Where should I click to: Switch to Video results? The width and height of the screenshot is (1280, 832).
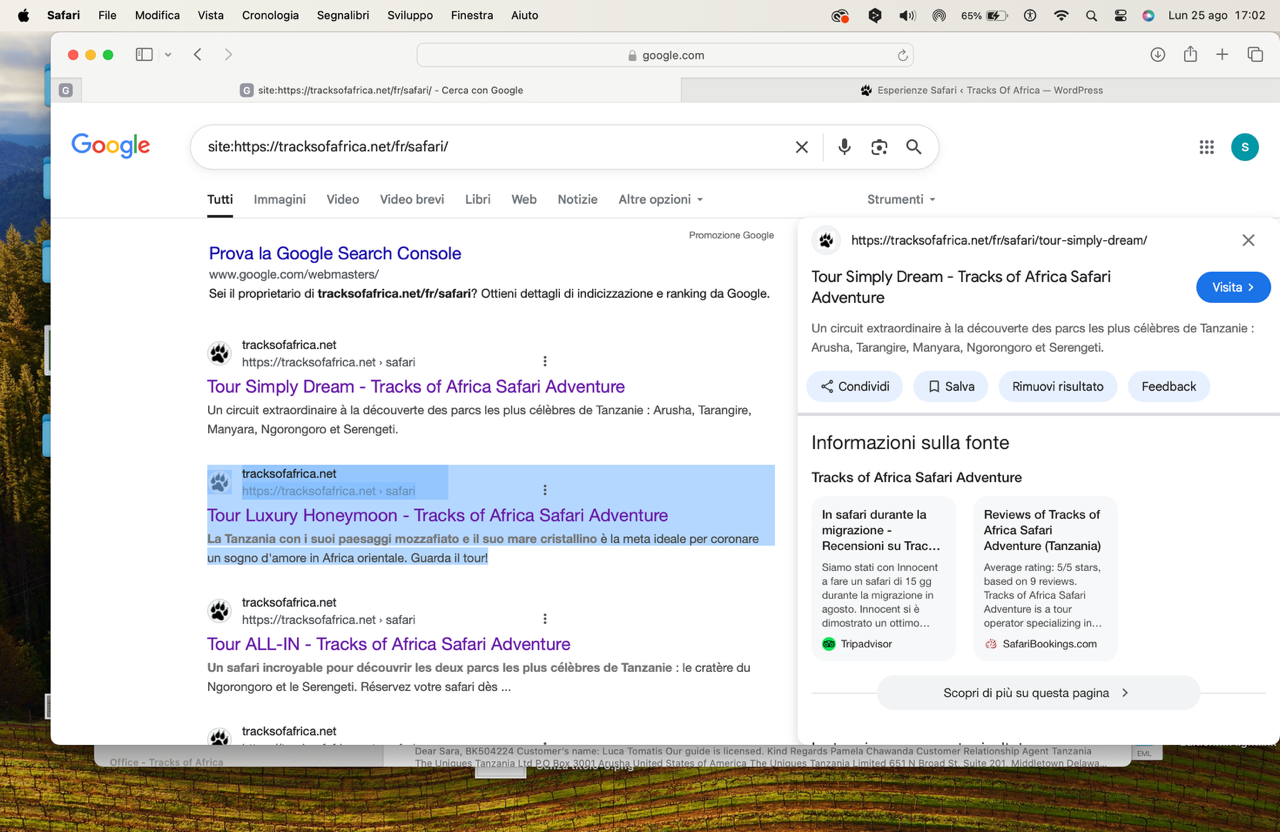pyautogui.click(x=343, y=200)
